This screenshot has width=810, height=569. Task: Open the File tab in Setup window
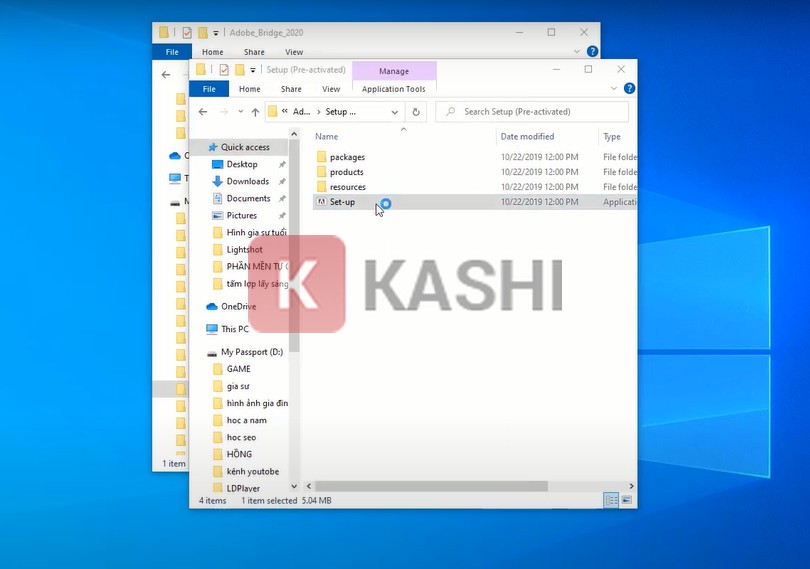click(x=209, y=89)
